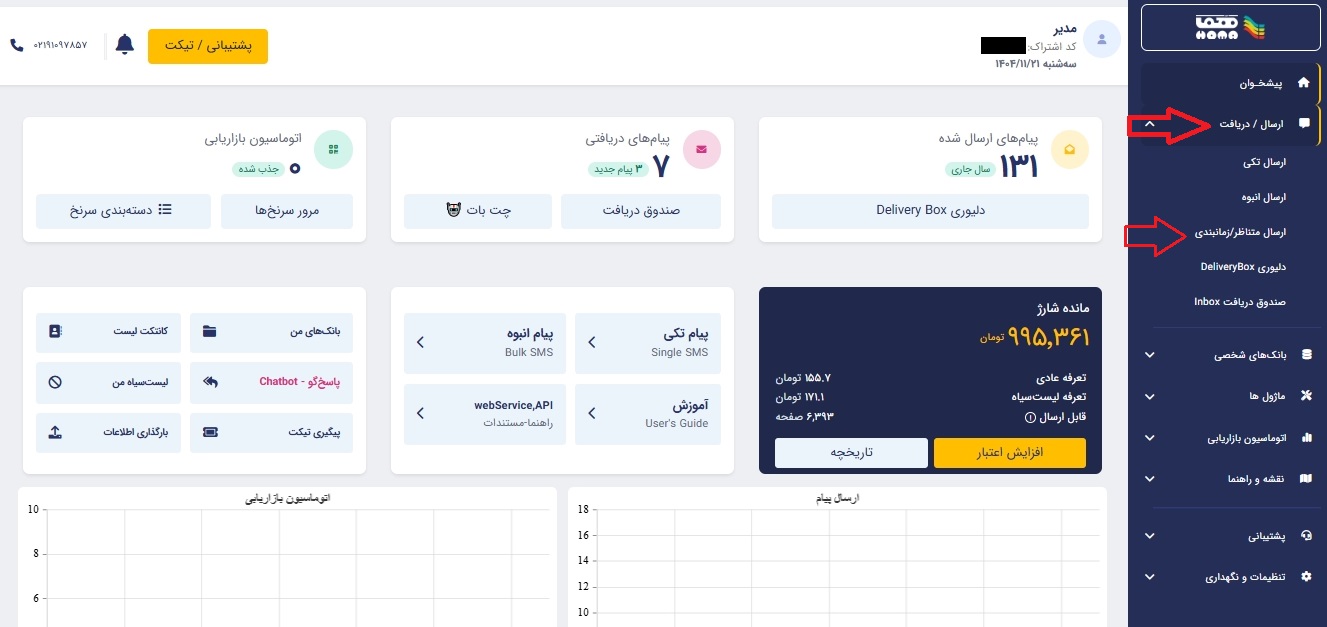Click the افزایش اعتبار yellow button
This screenshot has width=1327, height=627.
pos(1010,453)
